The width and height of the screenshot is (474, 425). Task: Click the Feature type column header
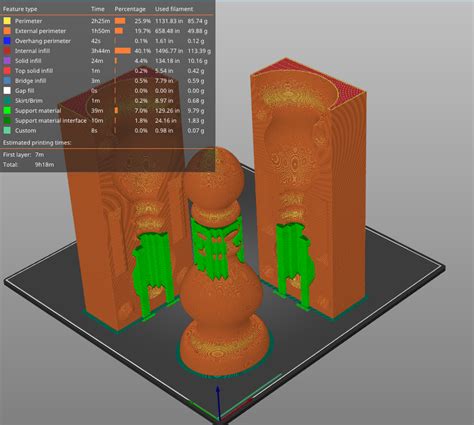coord(20,9)
